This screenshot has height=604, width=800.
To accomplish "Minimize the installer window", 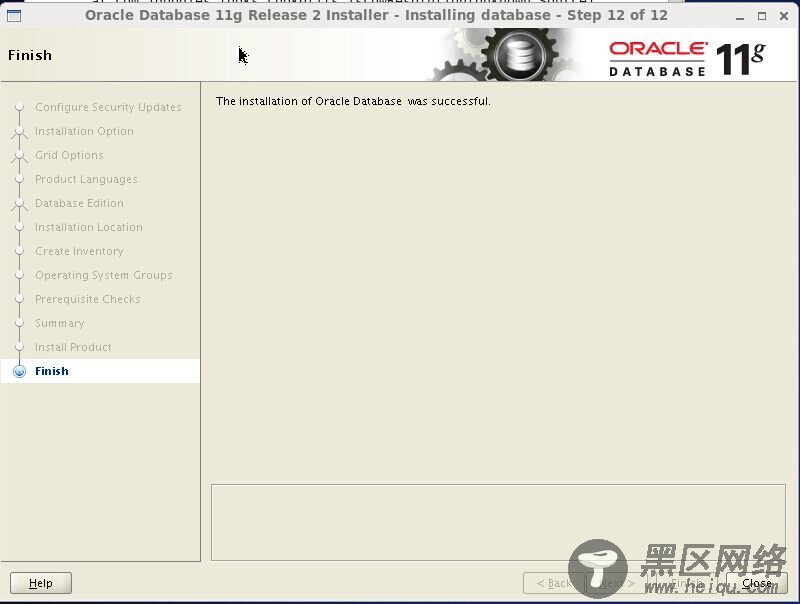I will [x=740, y=16].
